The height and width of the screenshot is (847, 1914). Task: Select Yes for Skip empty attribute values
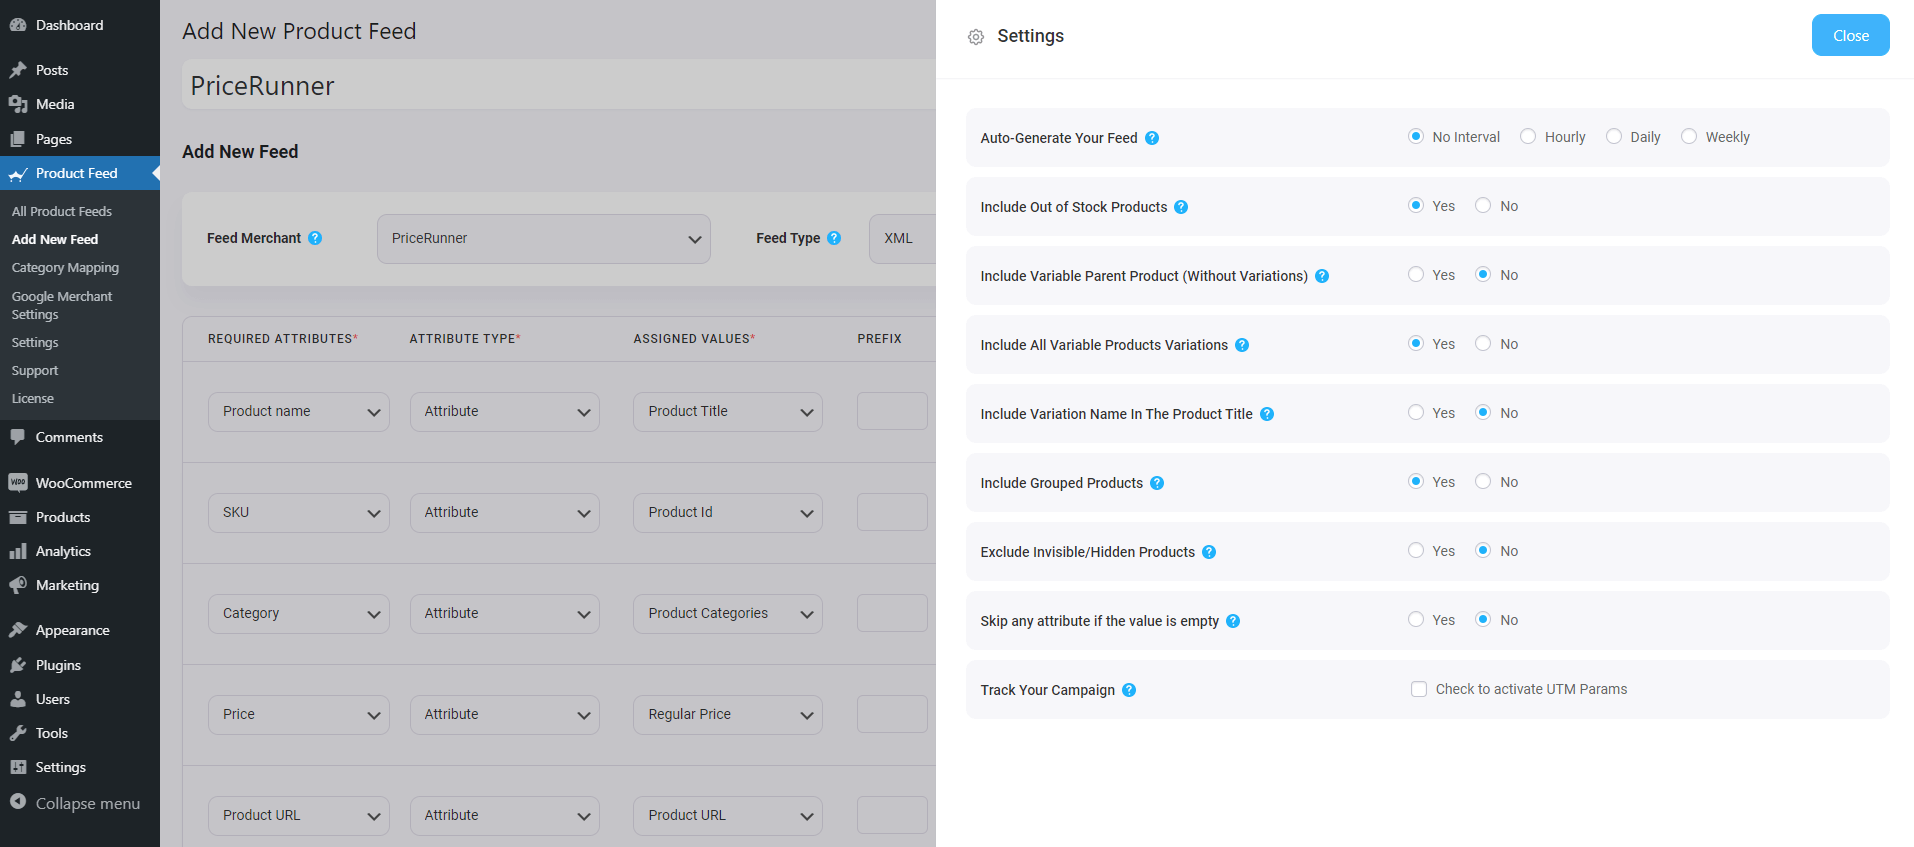1416,620
